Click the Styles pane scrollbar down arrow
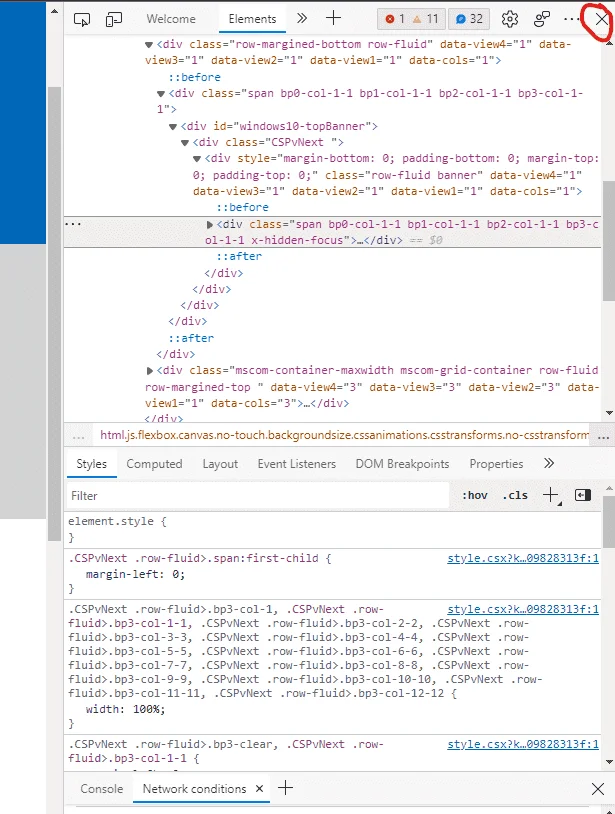Image resolution: width=615 pixels, height=814 pixels. 609,762
